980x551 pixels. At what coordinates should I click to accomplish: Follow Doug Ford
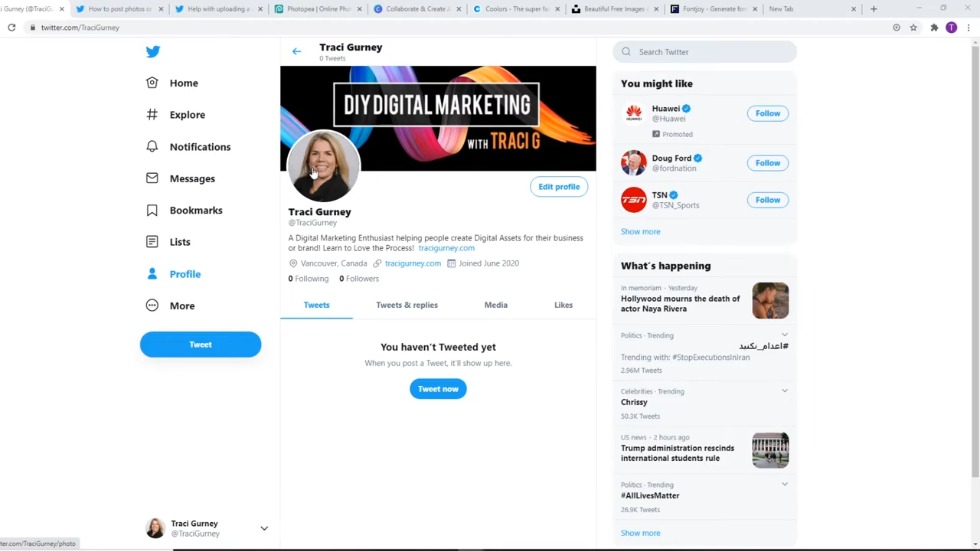point(768,163)
